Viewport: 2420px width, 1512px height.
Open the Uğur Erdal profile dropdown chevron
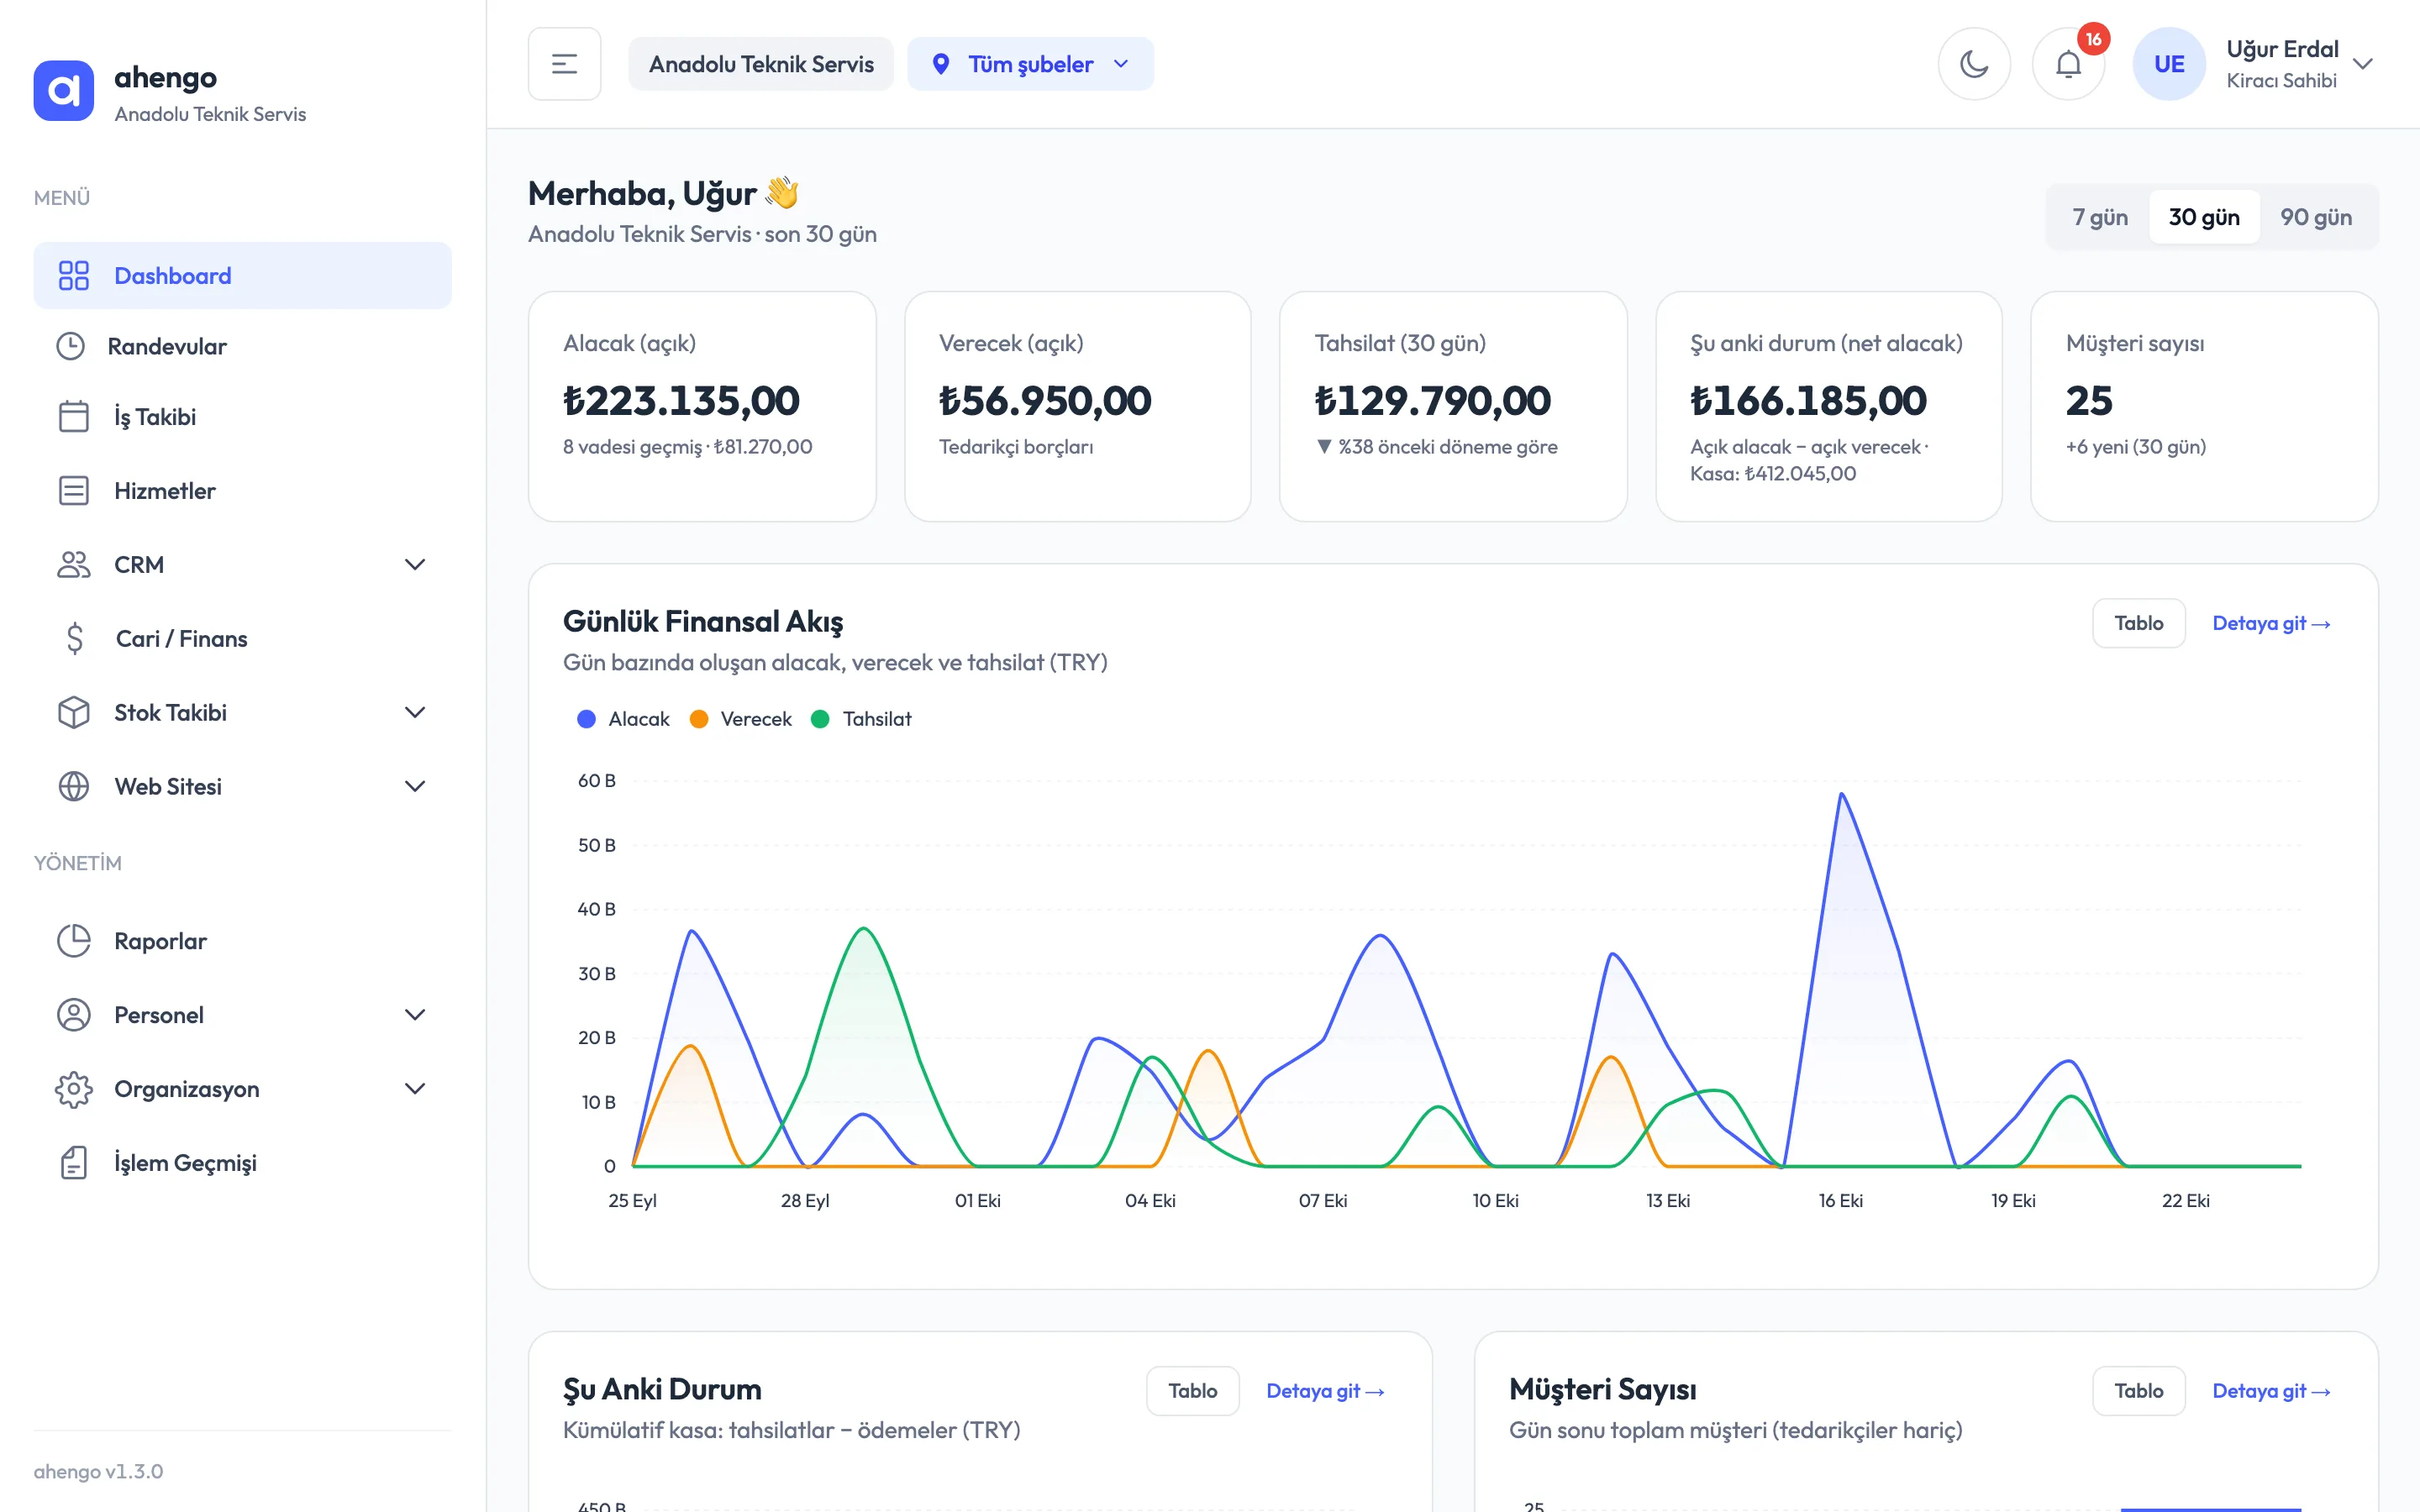[x=2362, y=64]
